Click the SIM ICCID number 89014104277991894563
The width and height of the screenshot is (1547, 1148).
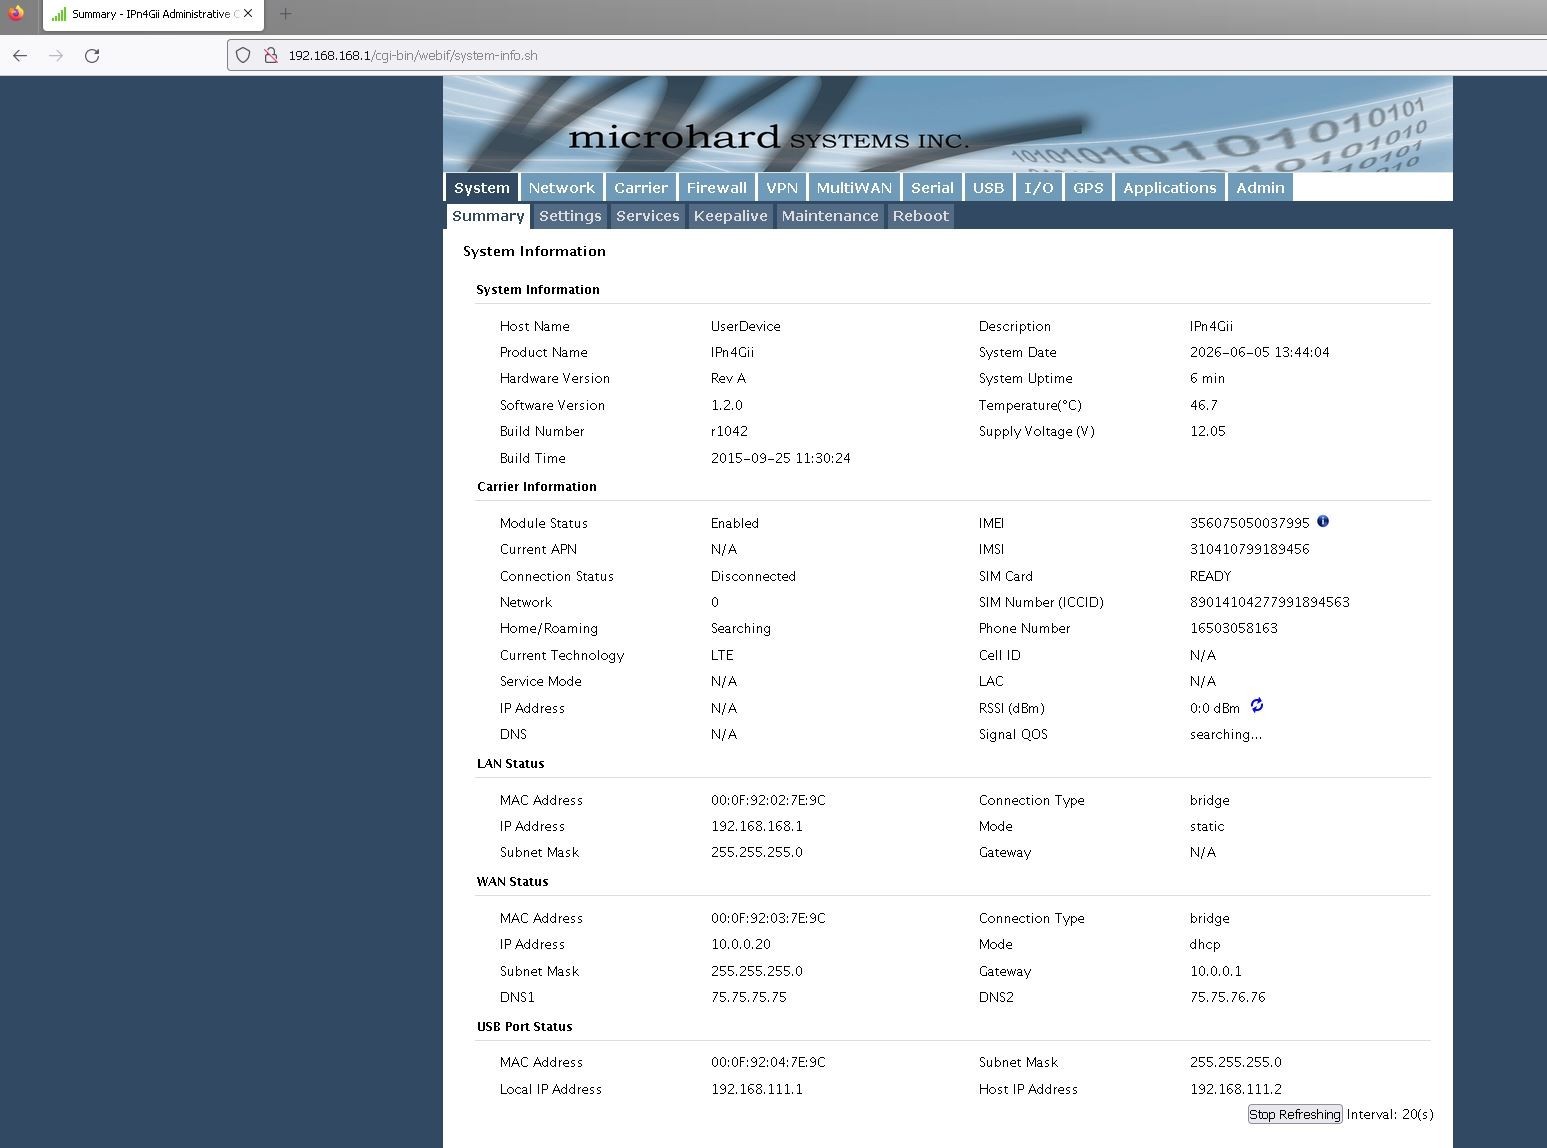[x=1270, y=602]
